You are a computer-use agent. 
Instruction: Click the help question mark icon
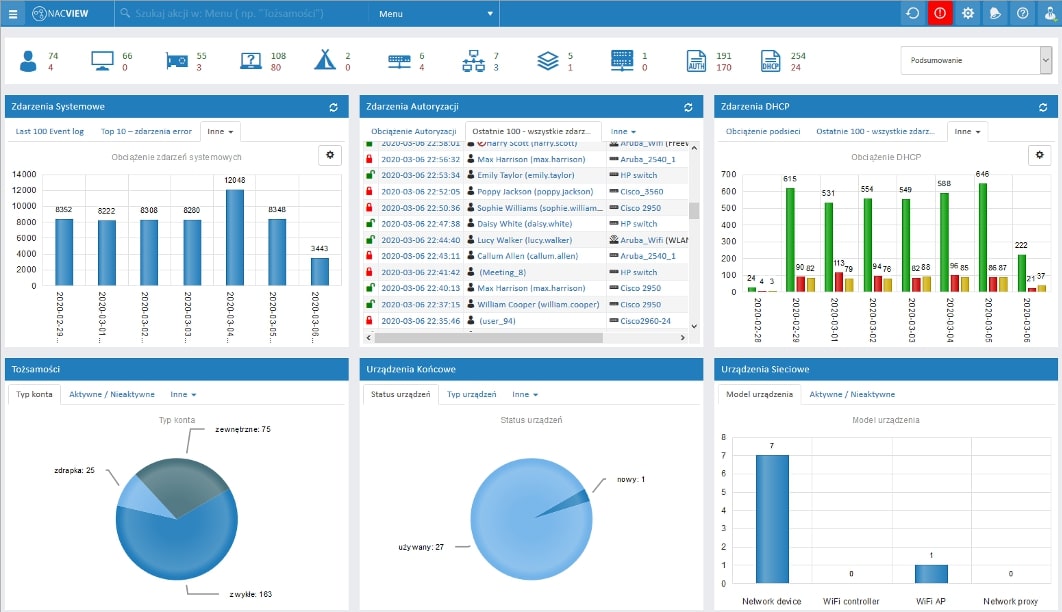(1022, 14)
